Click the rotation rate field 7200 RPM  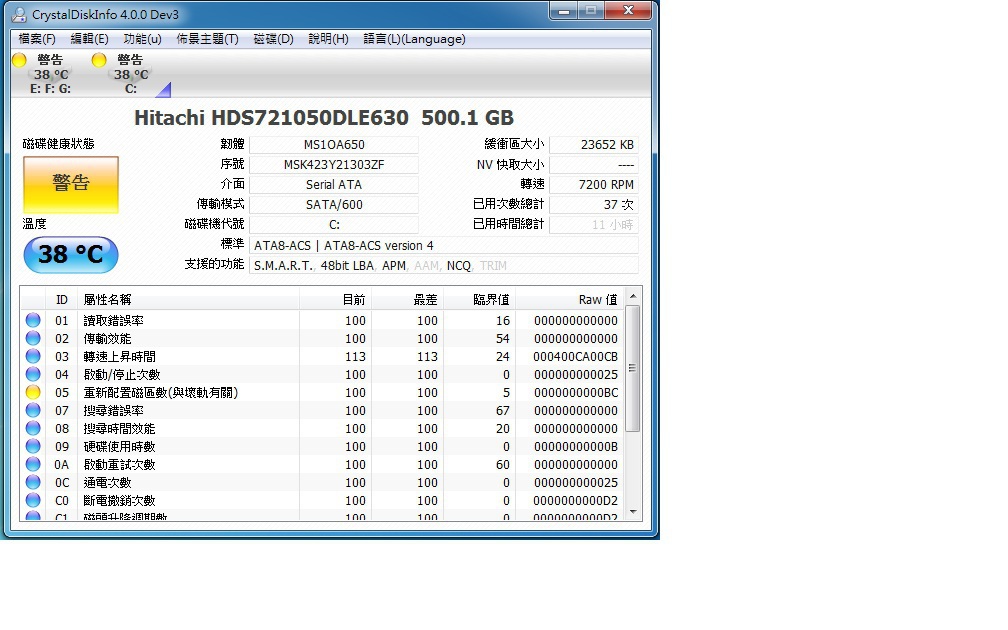(594, 184)
